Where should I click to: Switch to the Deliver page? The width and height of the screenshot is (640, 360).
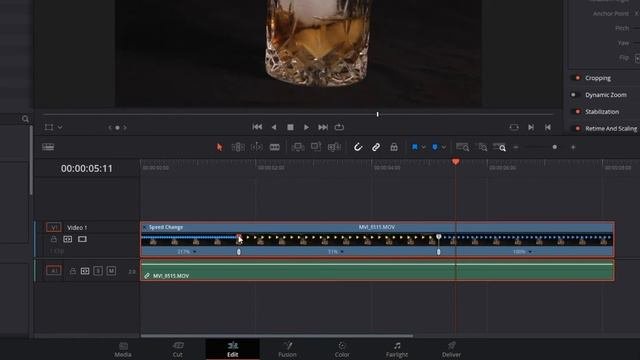coord(451,349)
